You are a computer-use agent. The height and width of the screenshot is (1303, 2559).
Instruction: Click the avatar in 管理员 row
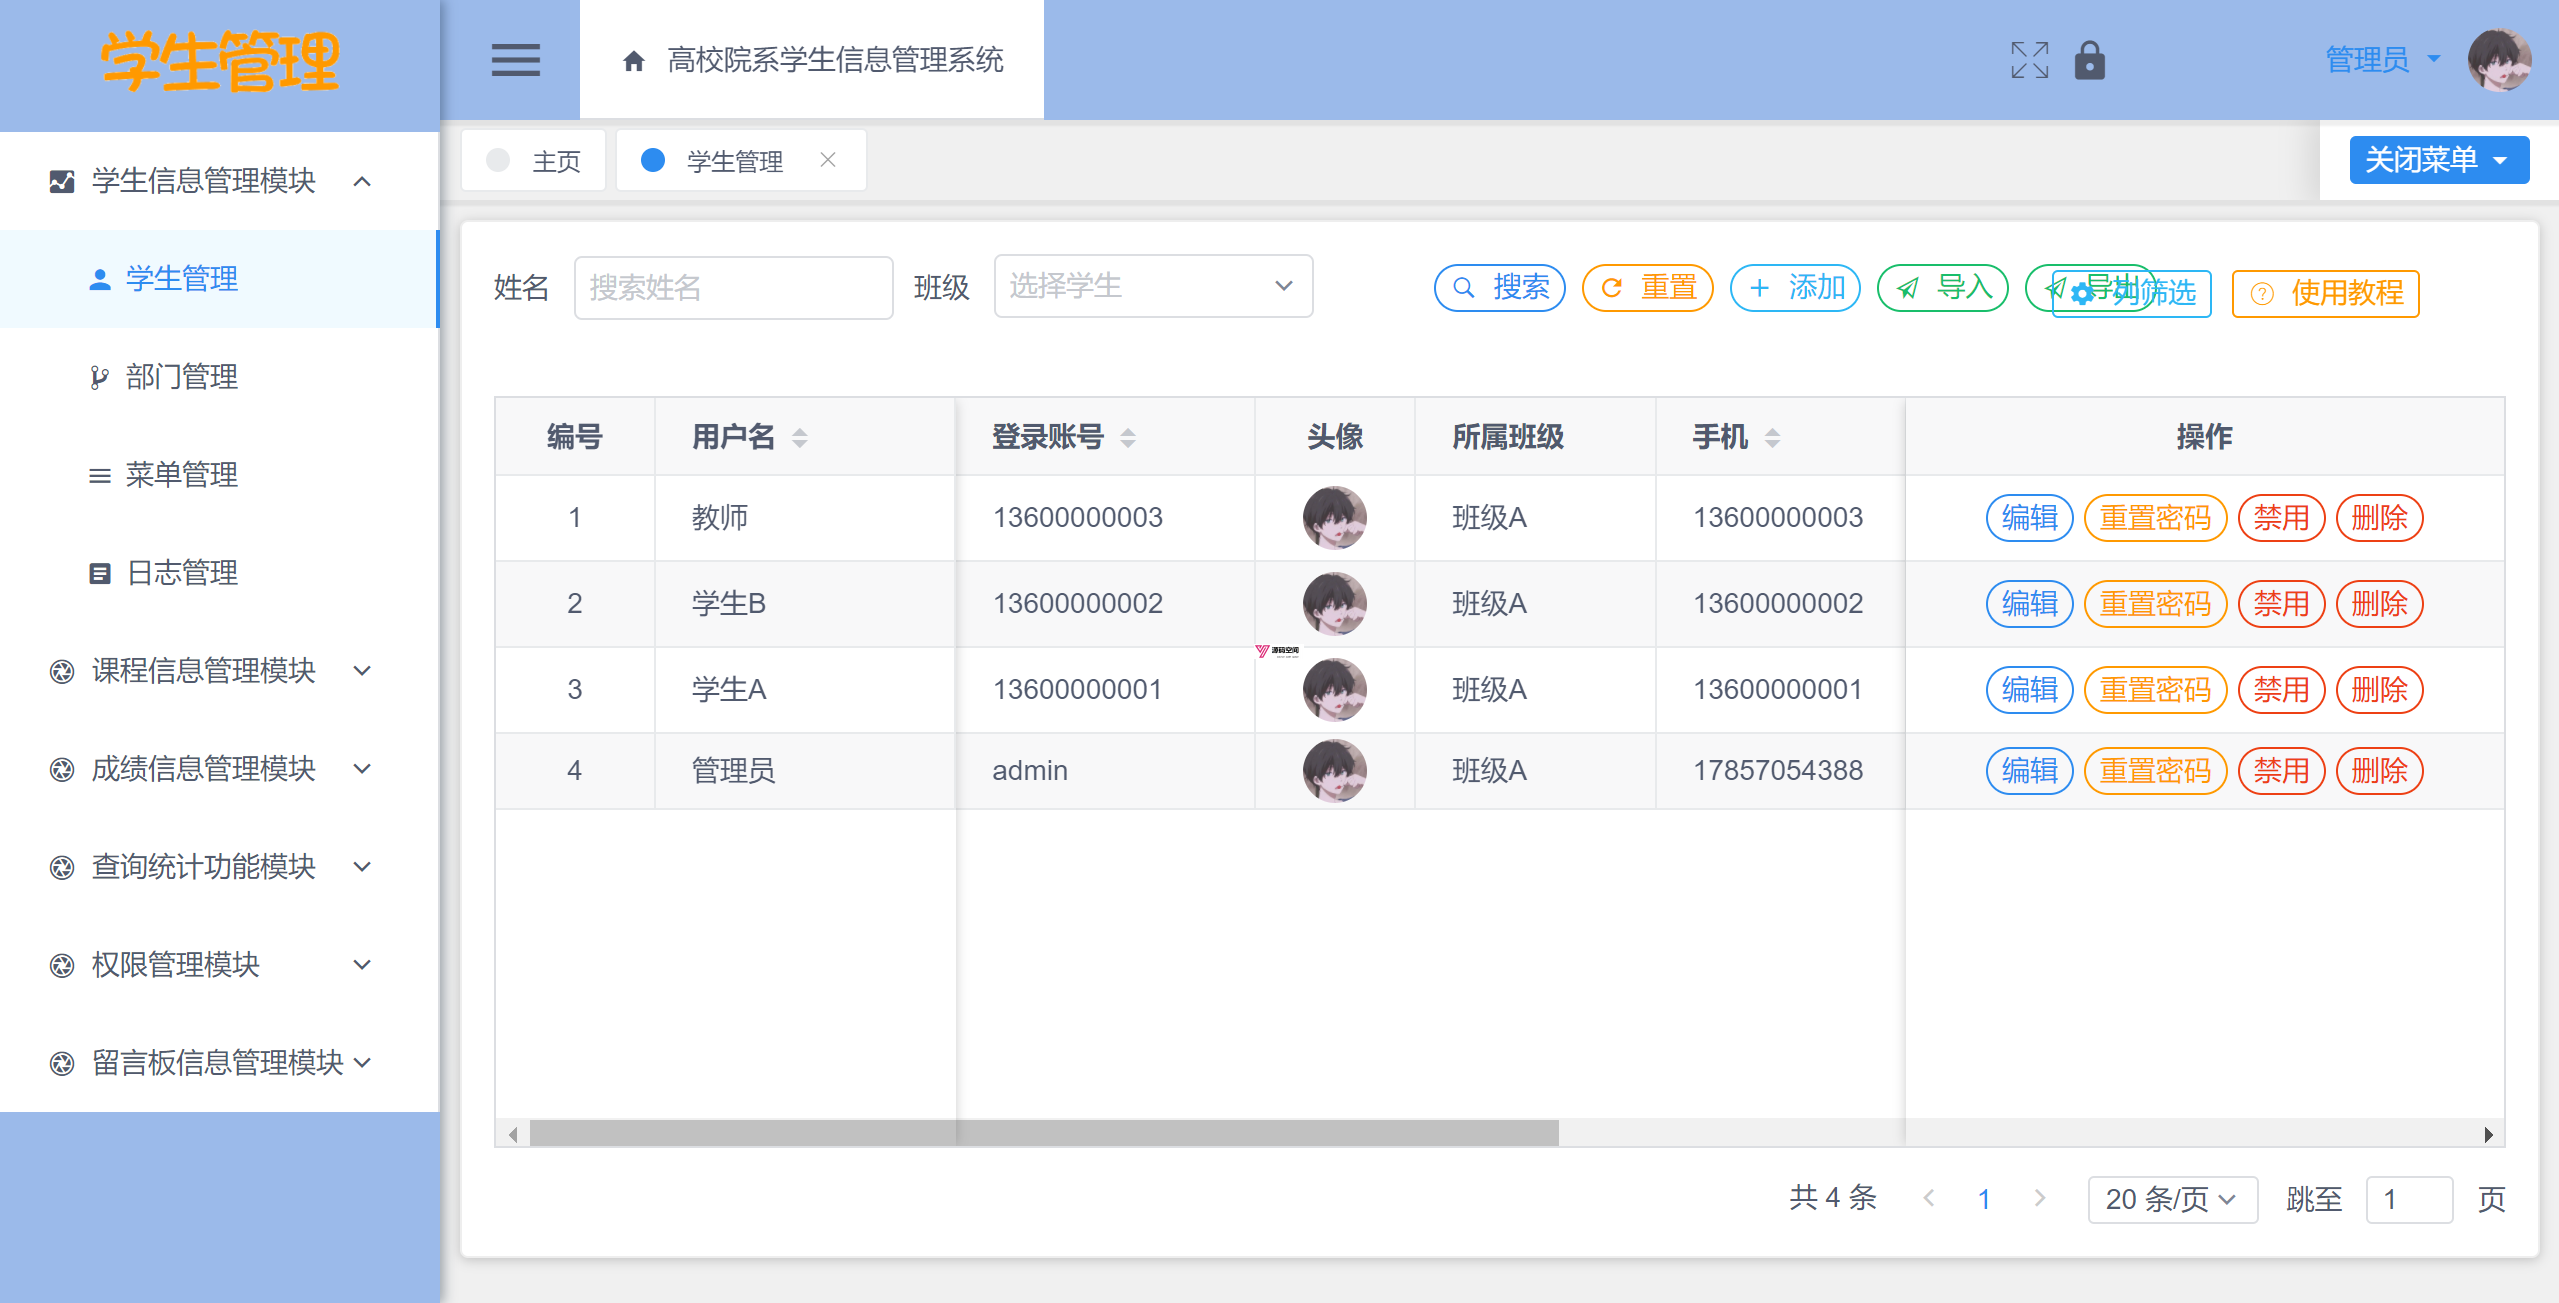point(1334,770)
